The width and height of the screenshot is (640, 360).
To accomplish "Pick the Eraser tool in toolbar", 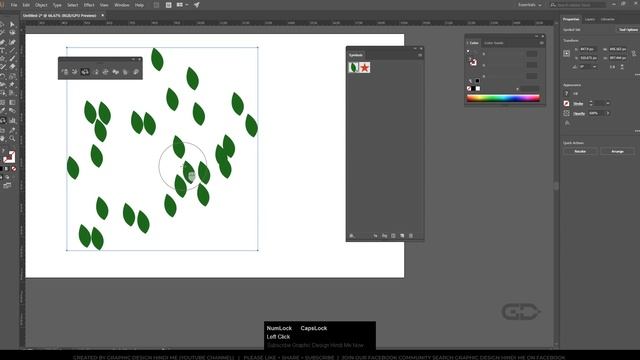I will click(x=12, y=67).
